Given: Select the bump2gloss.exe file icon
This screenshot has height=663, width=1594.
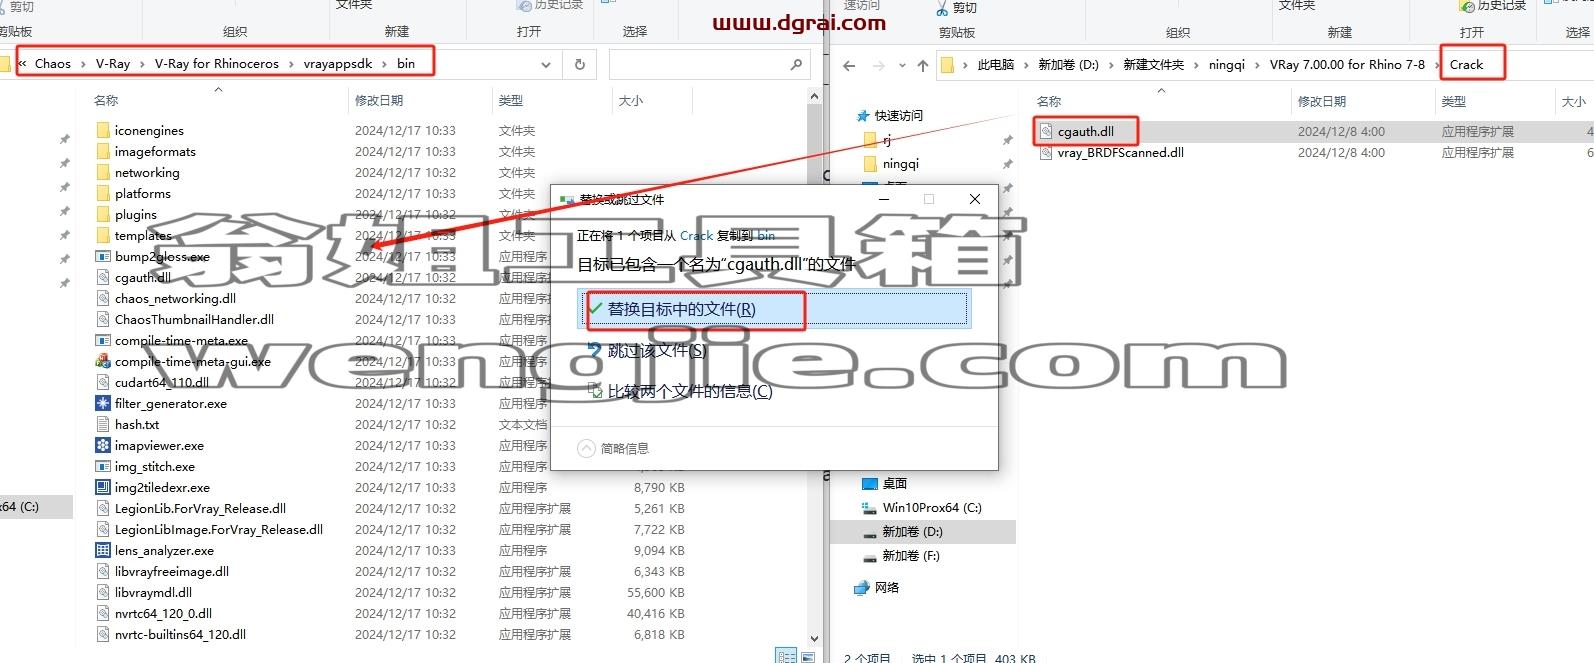Looking at the screenshot, I should point(102,256).
